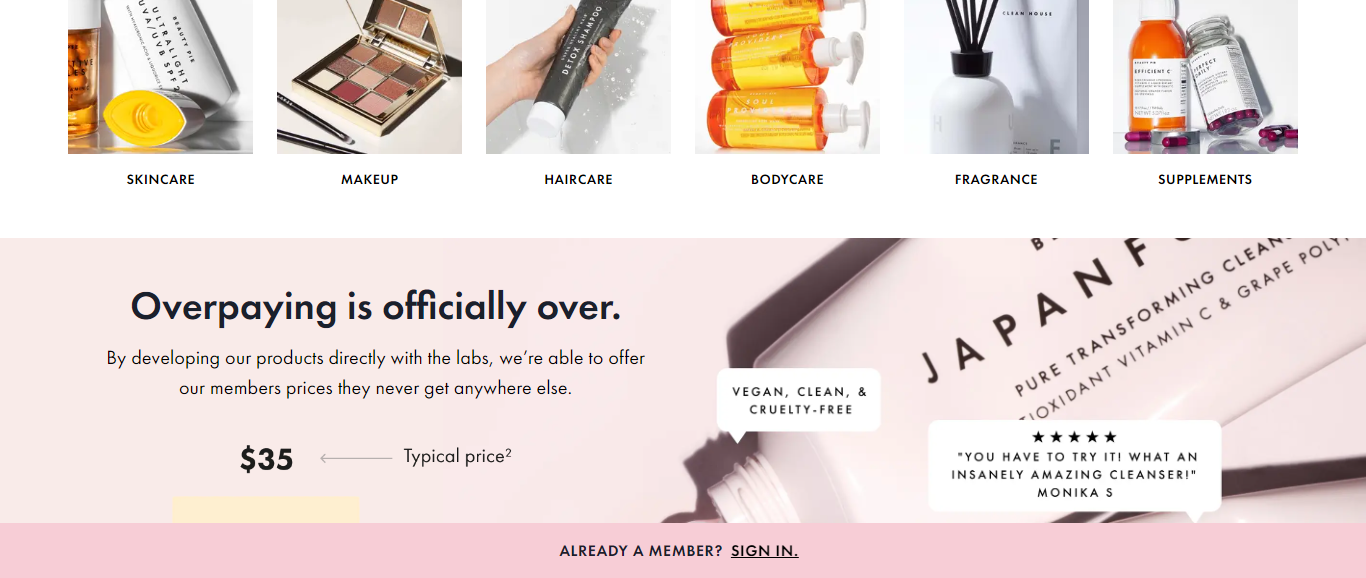Click the FRAGRANCE label link
Image resolution: width=1366 pixels, height=578 pixels.
click(x=996, y=180)
